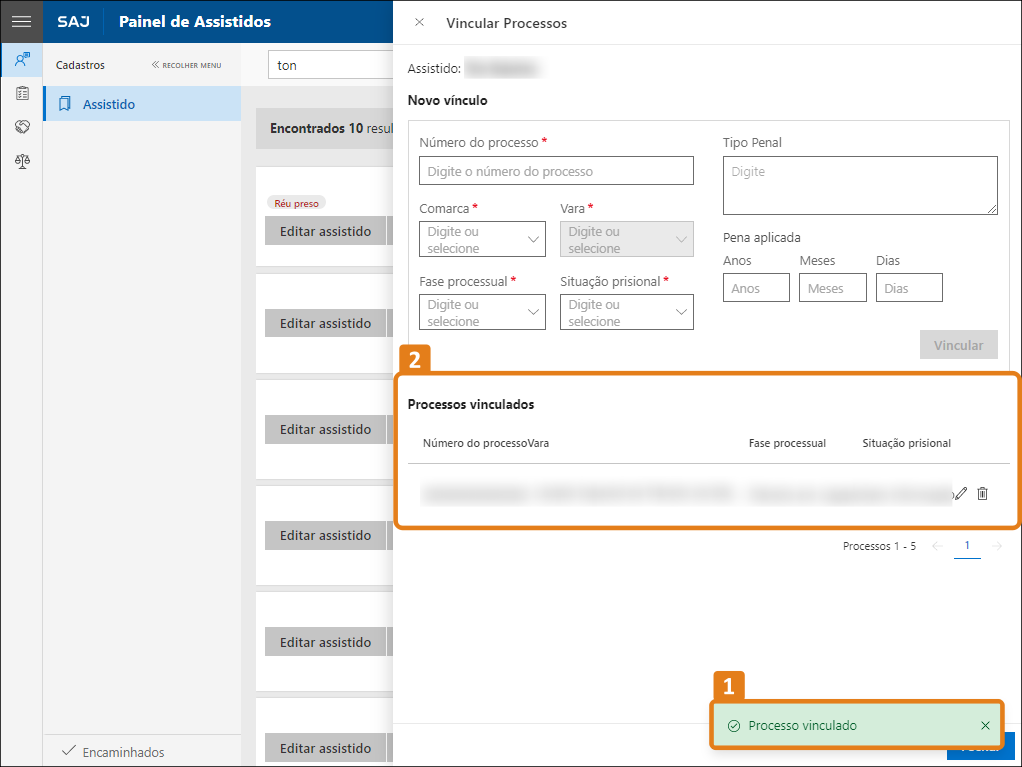Select the person registry sidebar icon

coord(22,60)
